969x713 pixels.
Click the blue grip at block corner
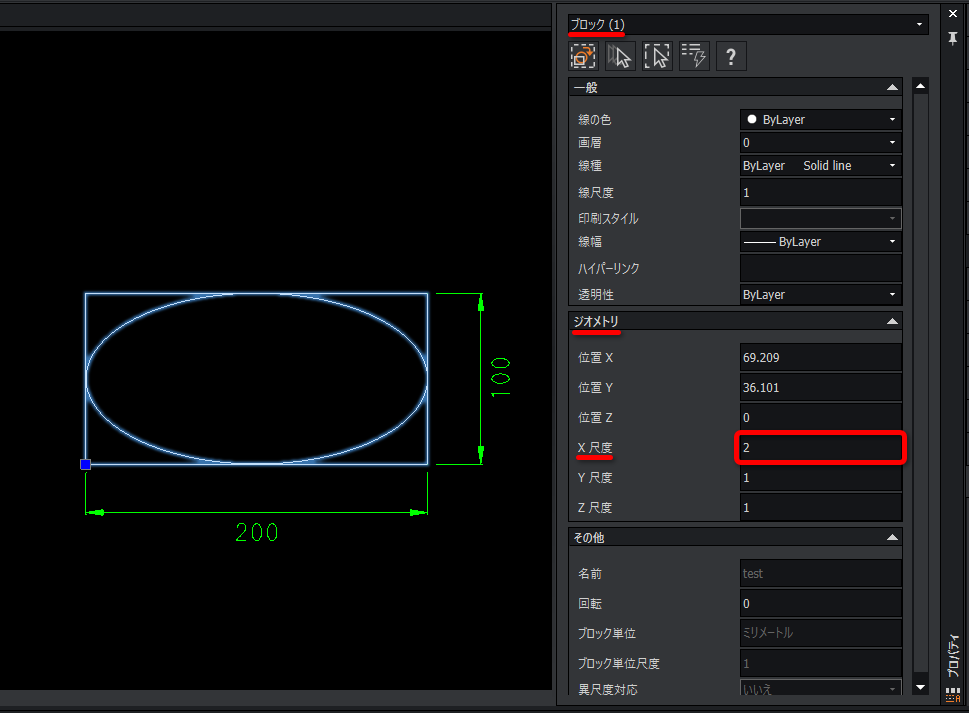(85, 464)
